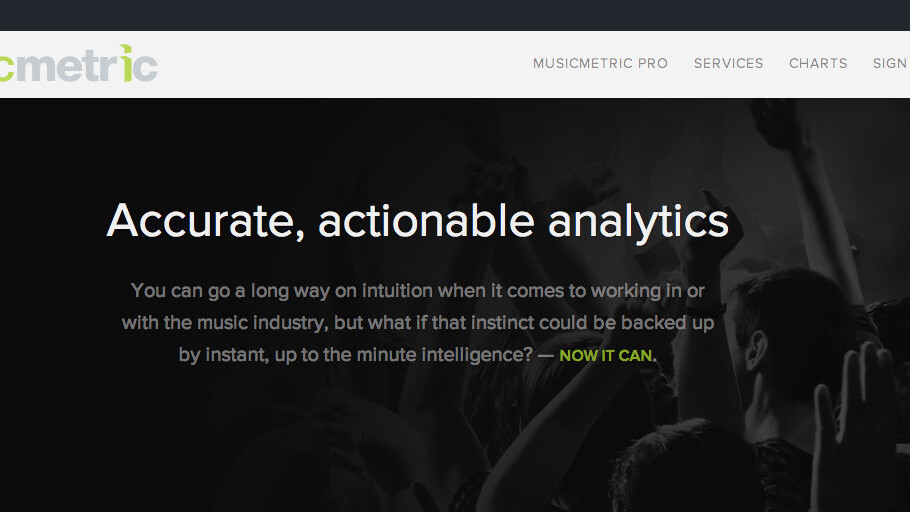This screenshot has width=910, height=512.
Task: Click the green accent on the logo's letter i
Action: pyautogui.click(x=126, y=49)
